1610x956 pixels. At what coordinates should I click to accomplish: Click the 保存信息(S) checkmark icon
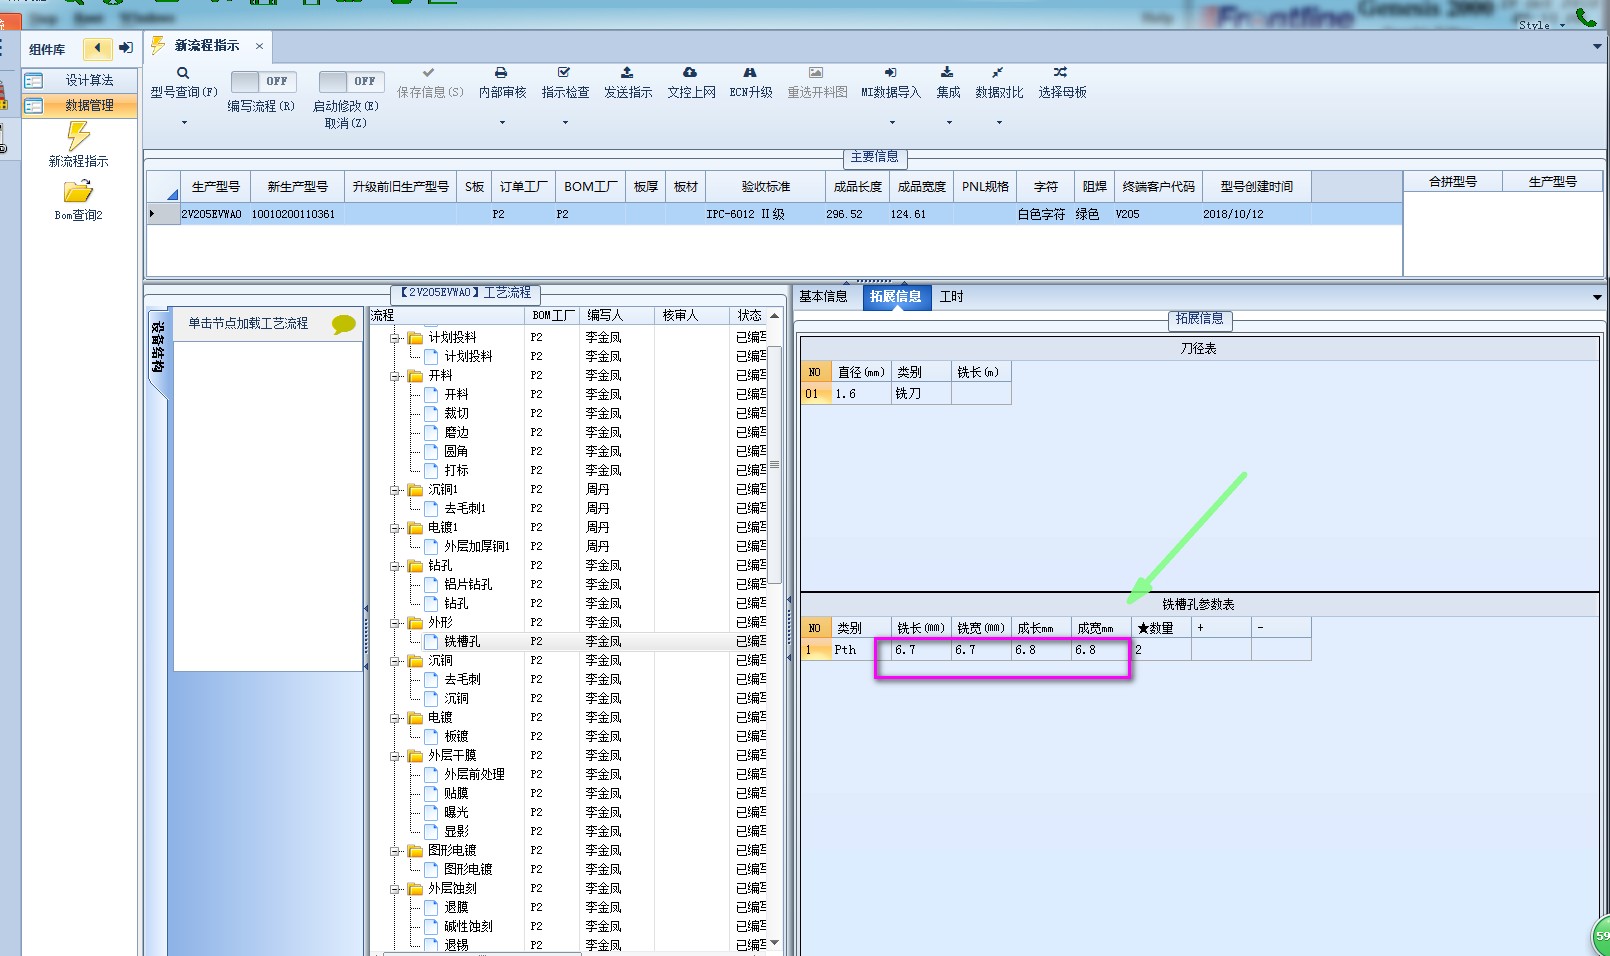[x=429, y=73]
